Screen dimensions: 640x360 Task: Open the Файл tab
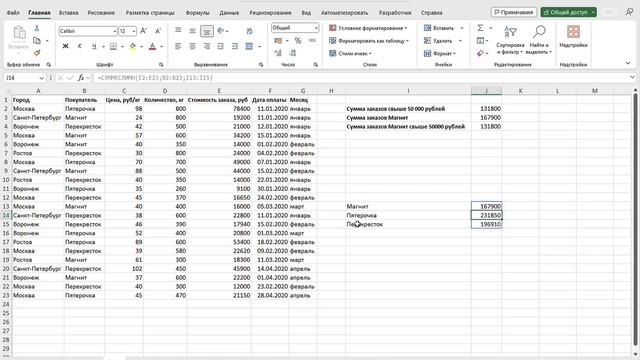click(13, 13)
